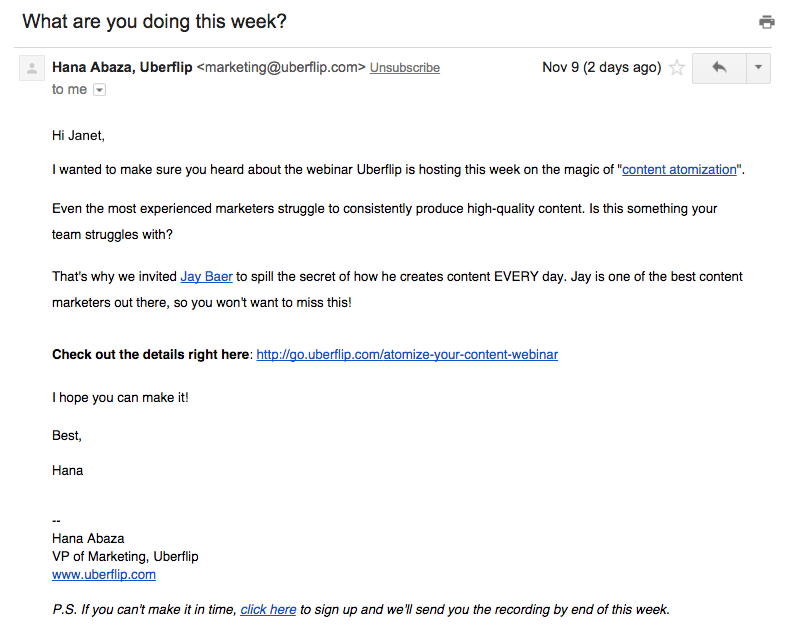Print this email using the printer icon
Viewport: 795px width, 625px height.
tap(767, 22)
